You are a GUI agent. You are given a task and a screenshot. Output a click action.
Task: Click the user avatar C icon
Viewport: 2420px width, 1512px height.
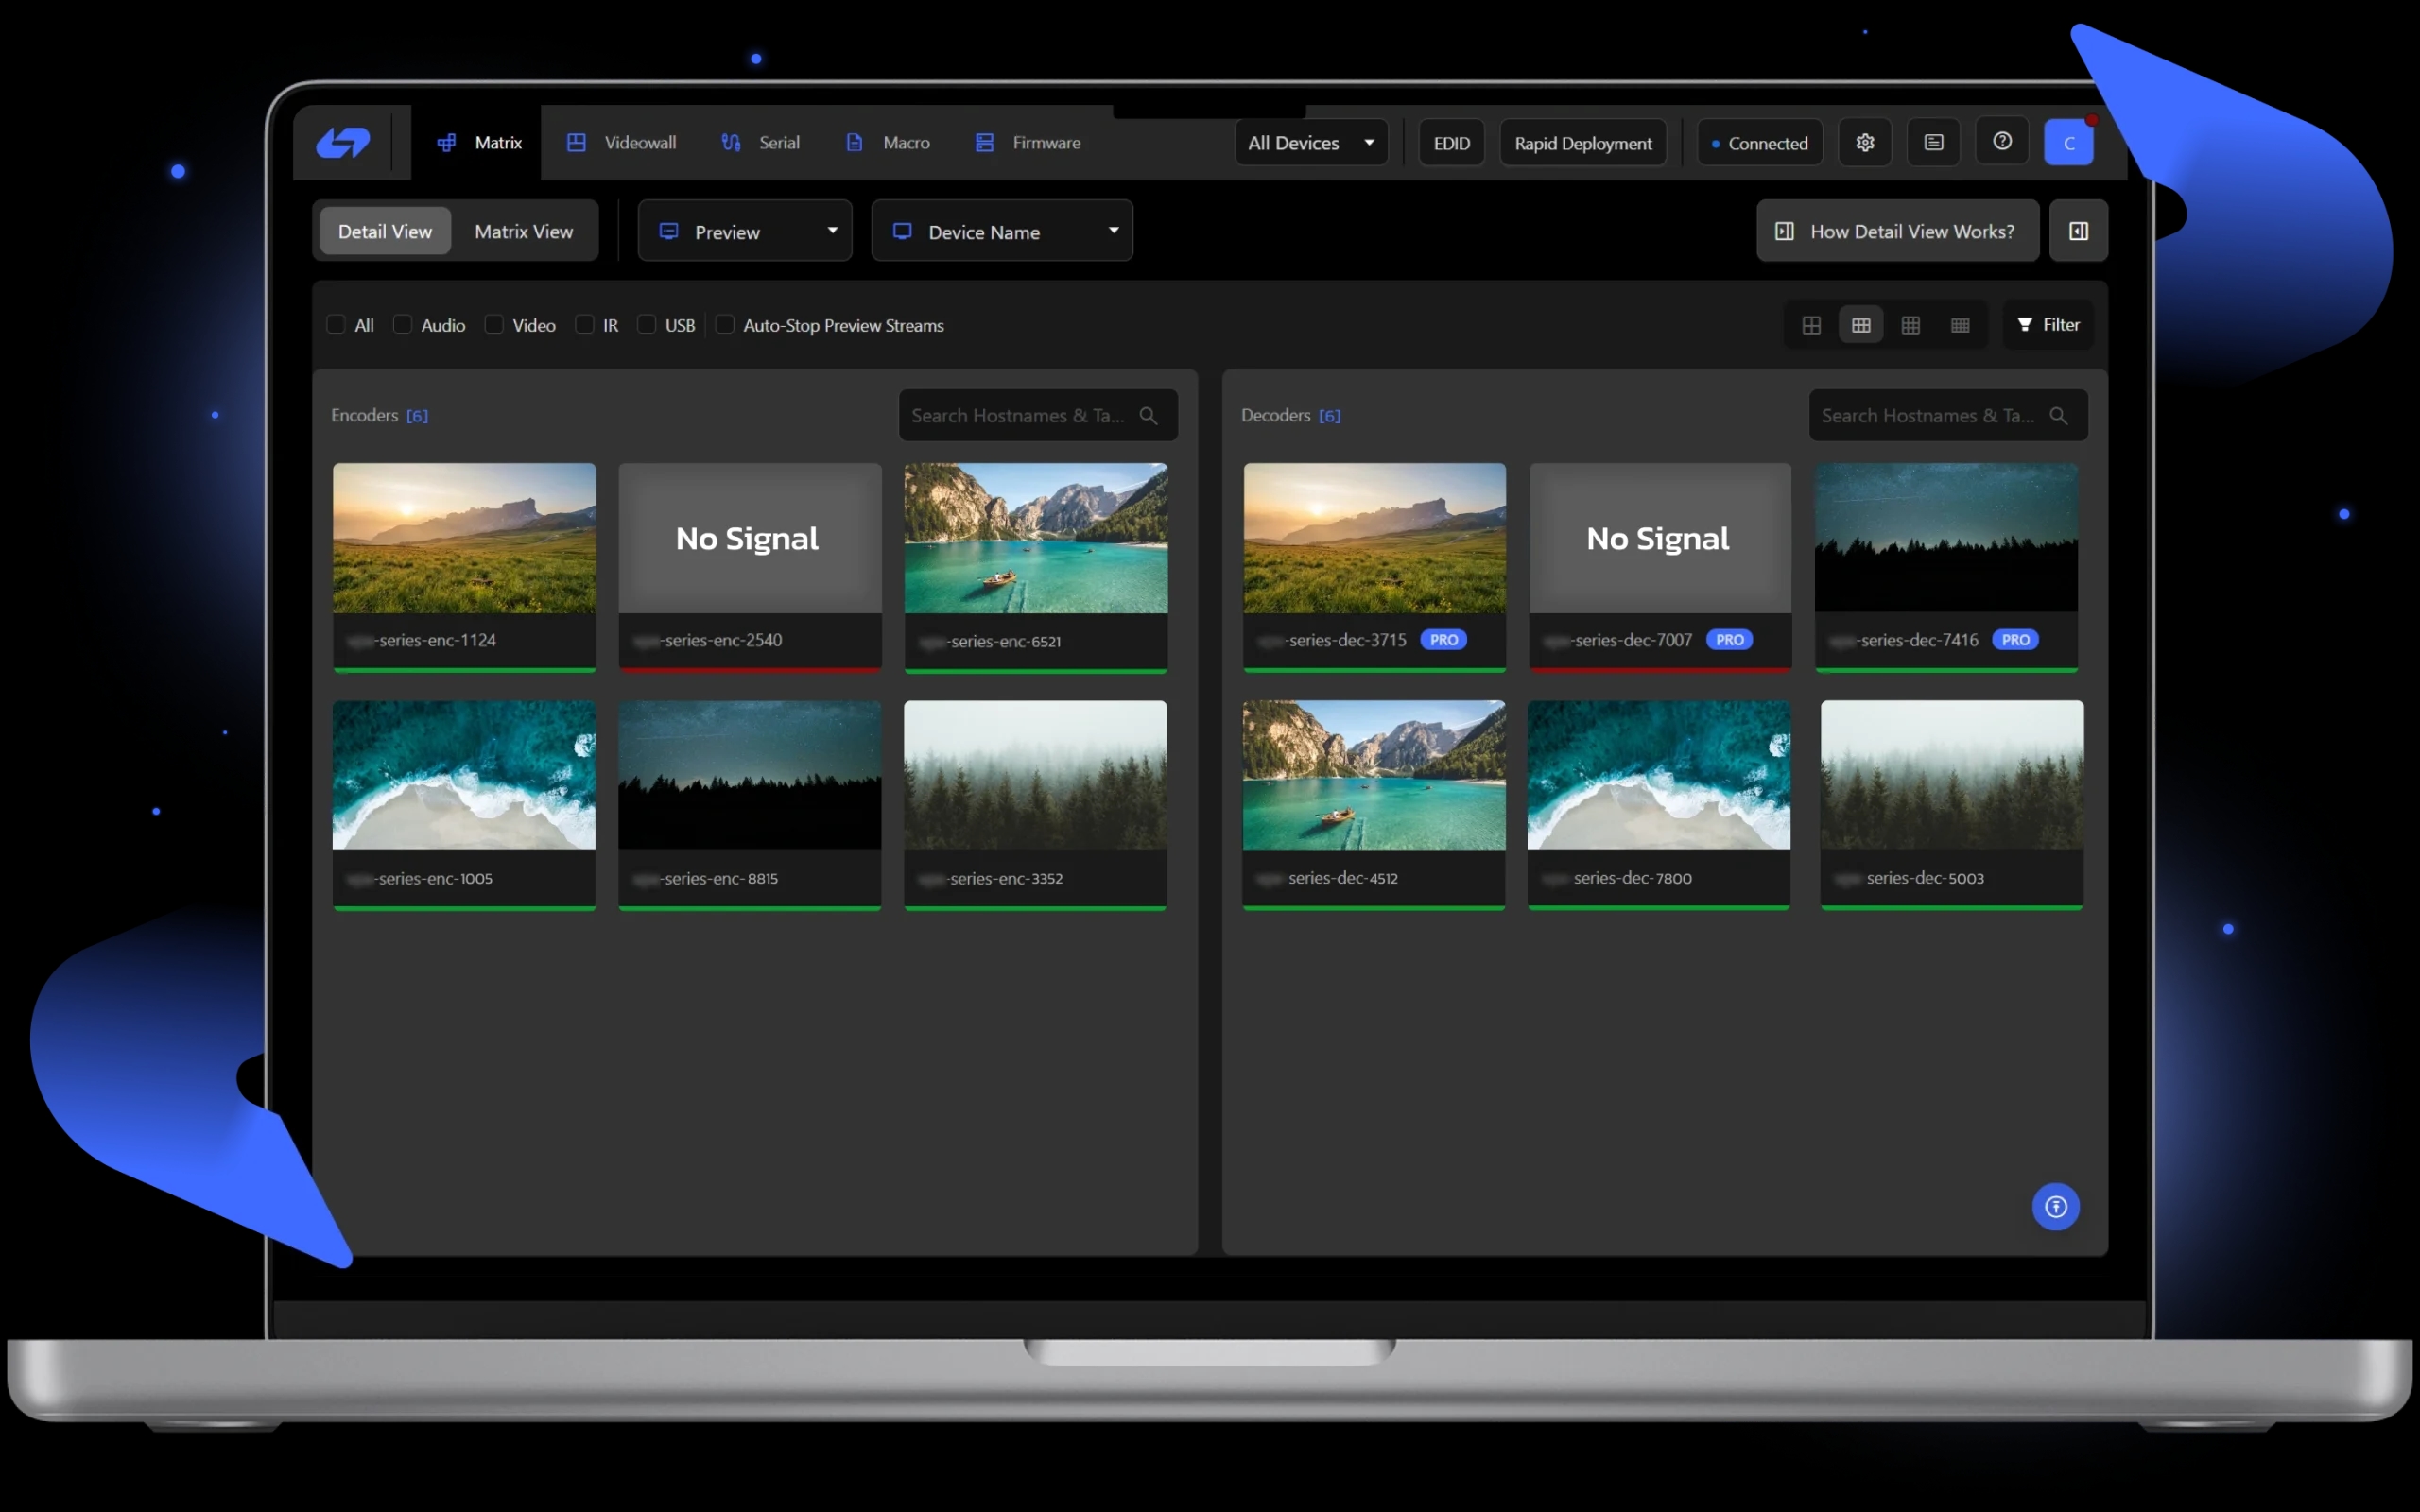[x=2068, y=143]
